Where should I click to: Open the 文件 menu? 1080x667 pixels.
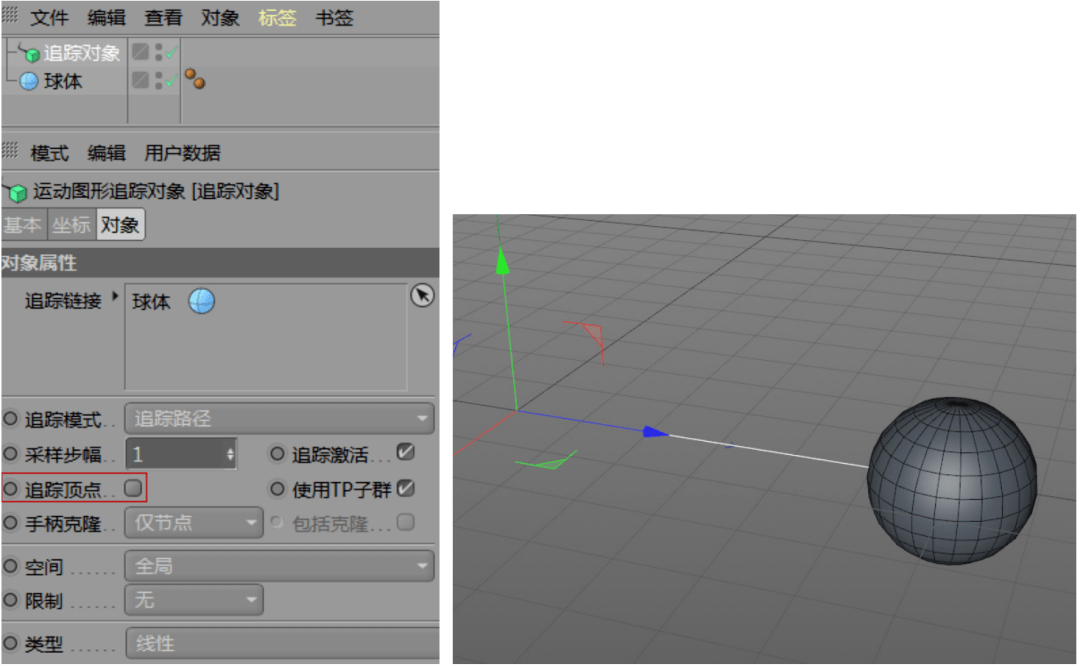tap(50, 17)
